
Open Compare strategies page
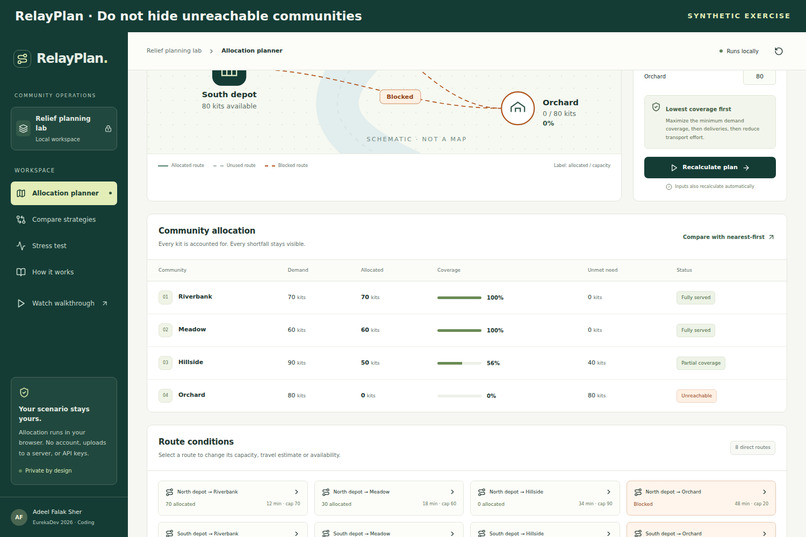(64, 219)
